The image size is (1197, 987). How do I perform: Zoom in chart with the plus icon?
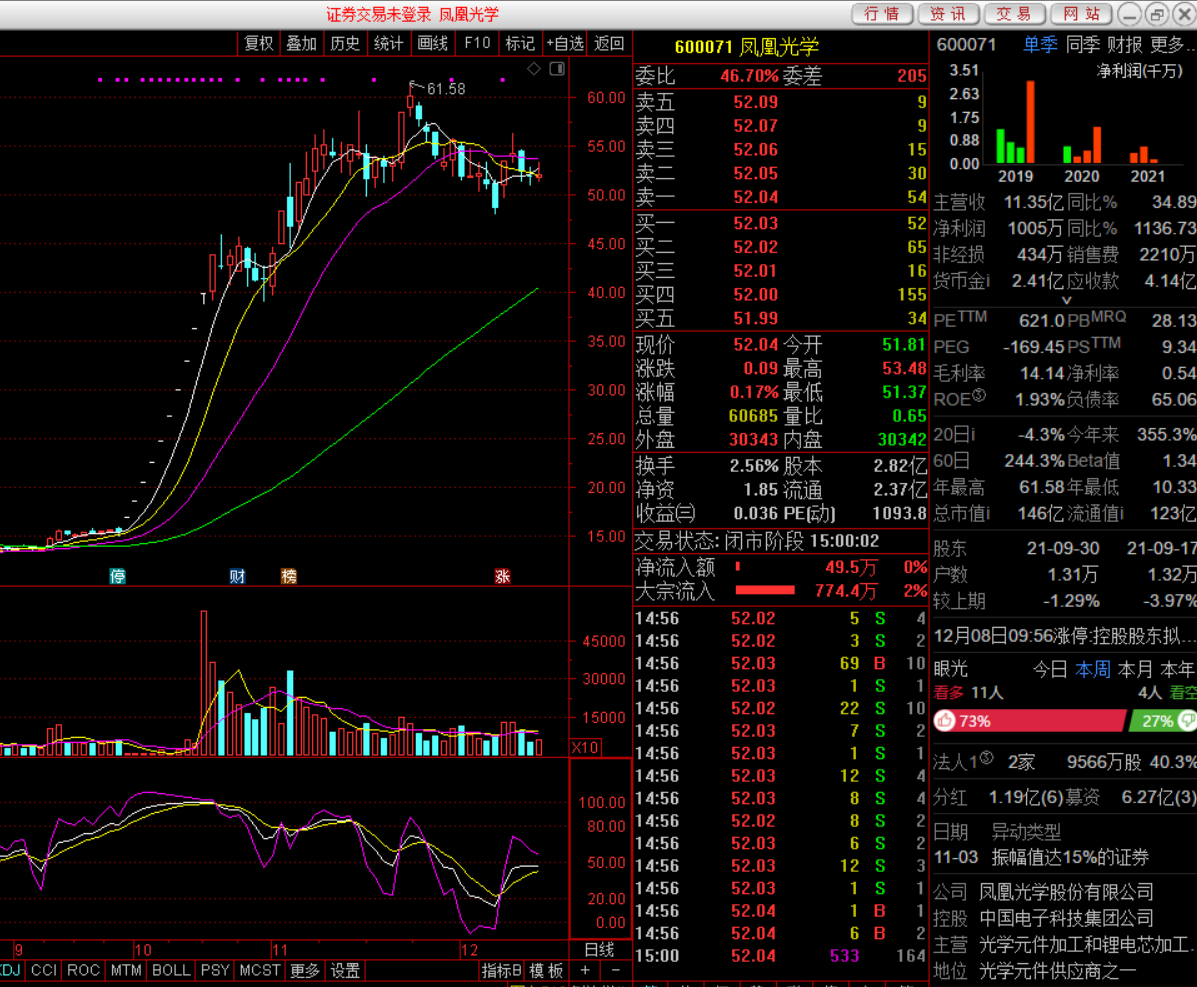click(585, 970)
